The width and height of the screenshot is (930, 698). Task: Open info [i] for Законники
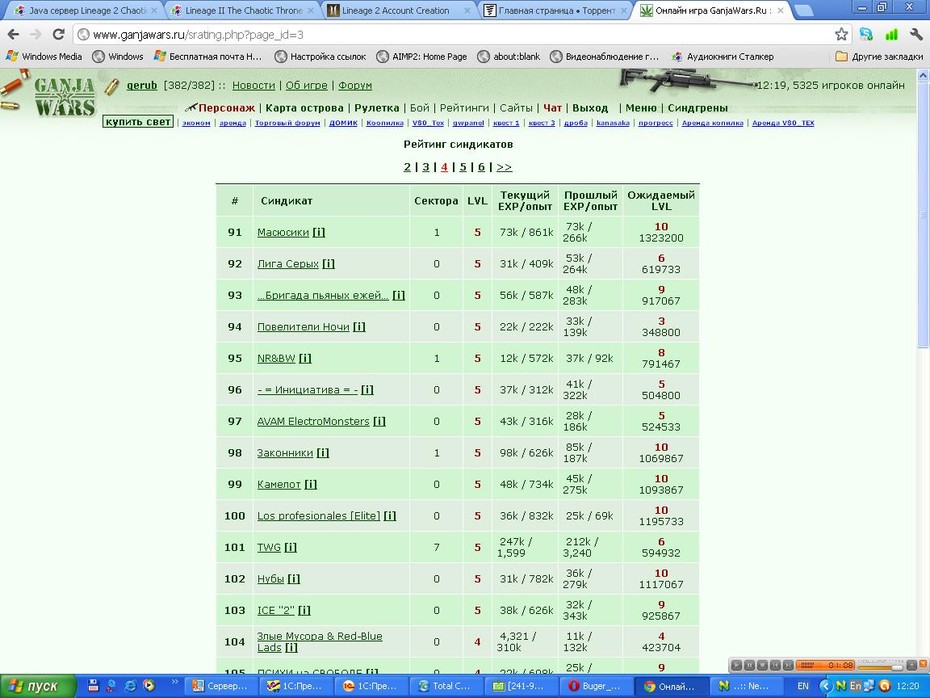coord(323,452)
